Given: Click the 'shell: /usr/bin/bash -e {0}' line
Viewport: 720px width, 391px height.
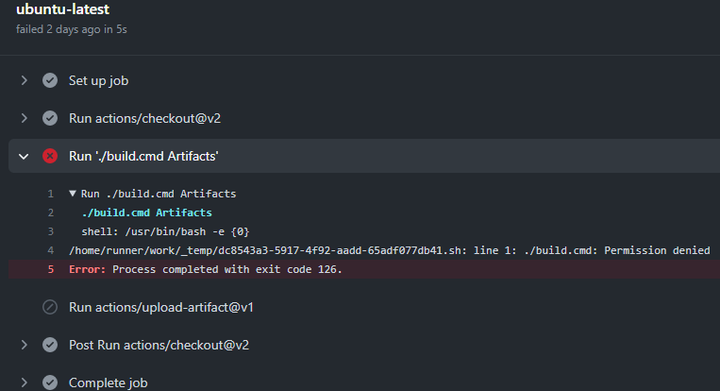Looking at the screenshot, I should click(165, 231).
